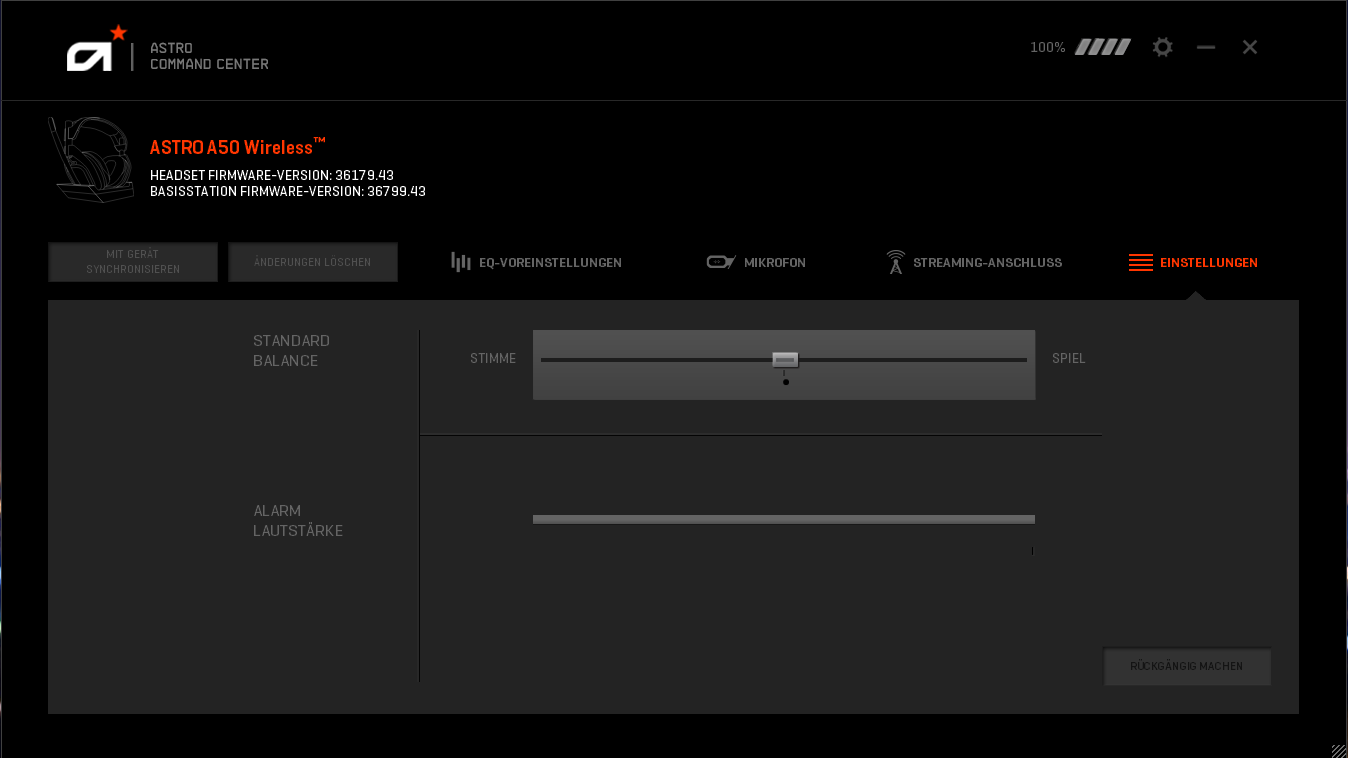Image resolution: width=1348 pixels, height=758 pixels.
Task: Close the Astro Command Center window
Action: 1250,47
